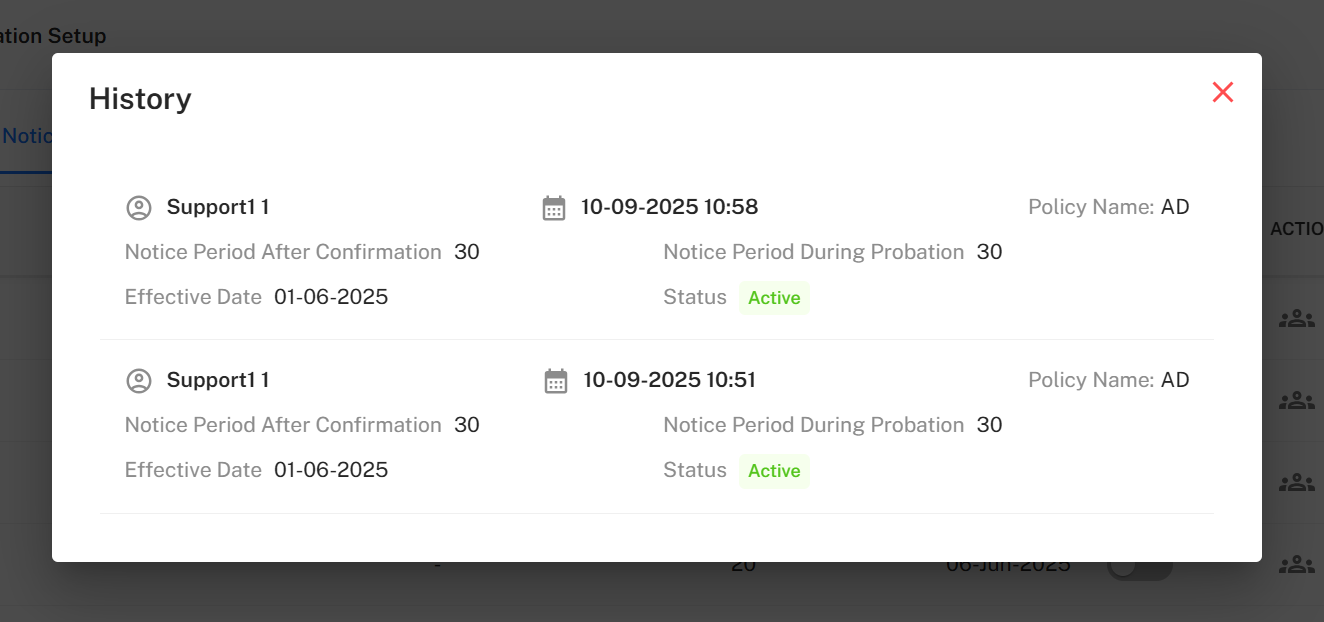Screen dimensions: 1324x622
Task: Toggle the switch in the background table row
Action: pyautogui.click(x=1140, y=566)
